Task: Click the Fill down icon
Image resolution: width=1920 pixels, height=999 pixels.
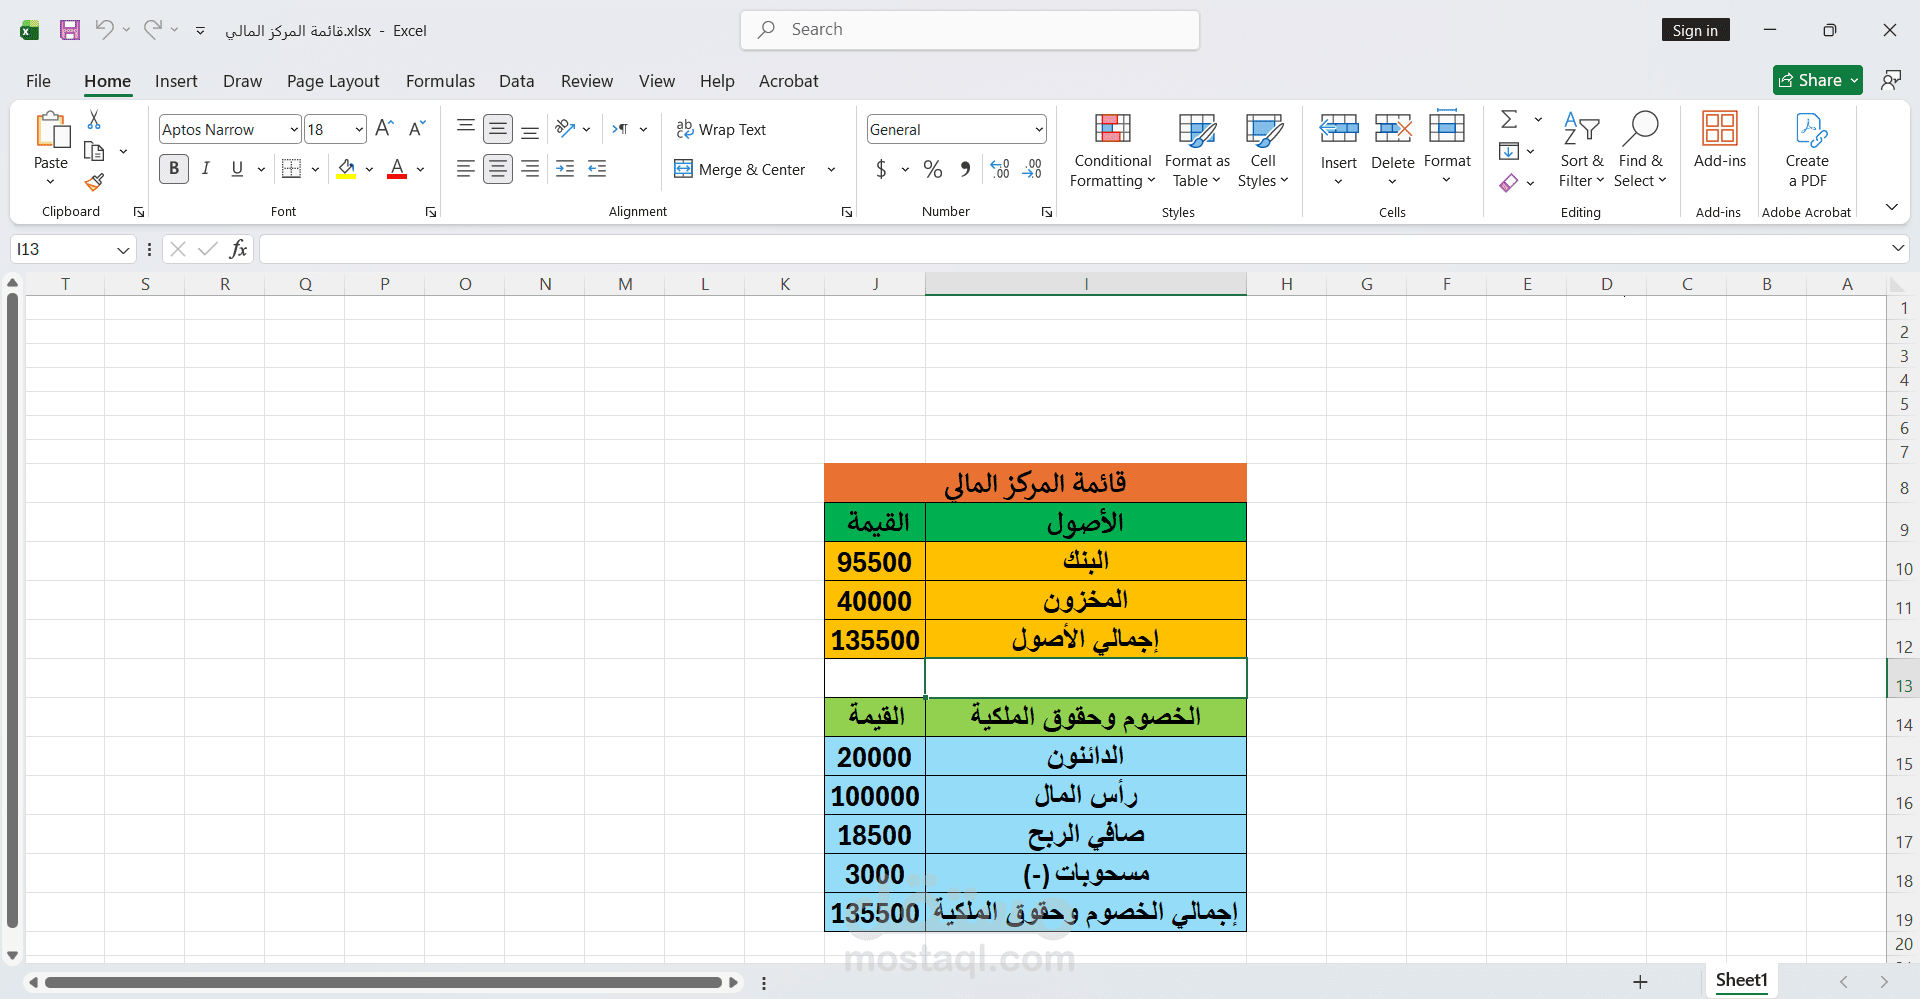Action: 1509,151
